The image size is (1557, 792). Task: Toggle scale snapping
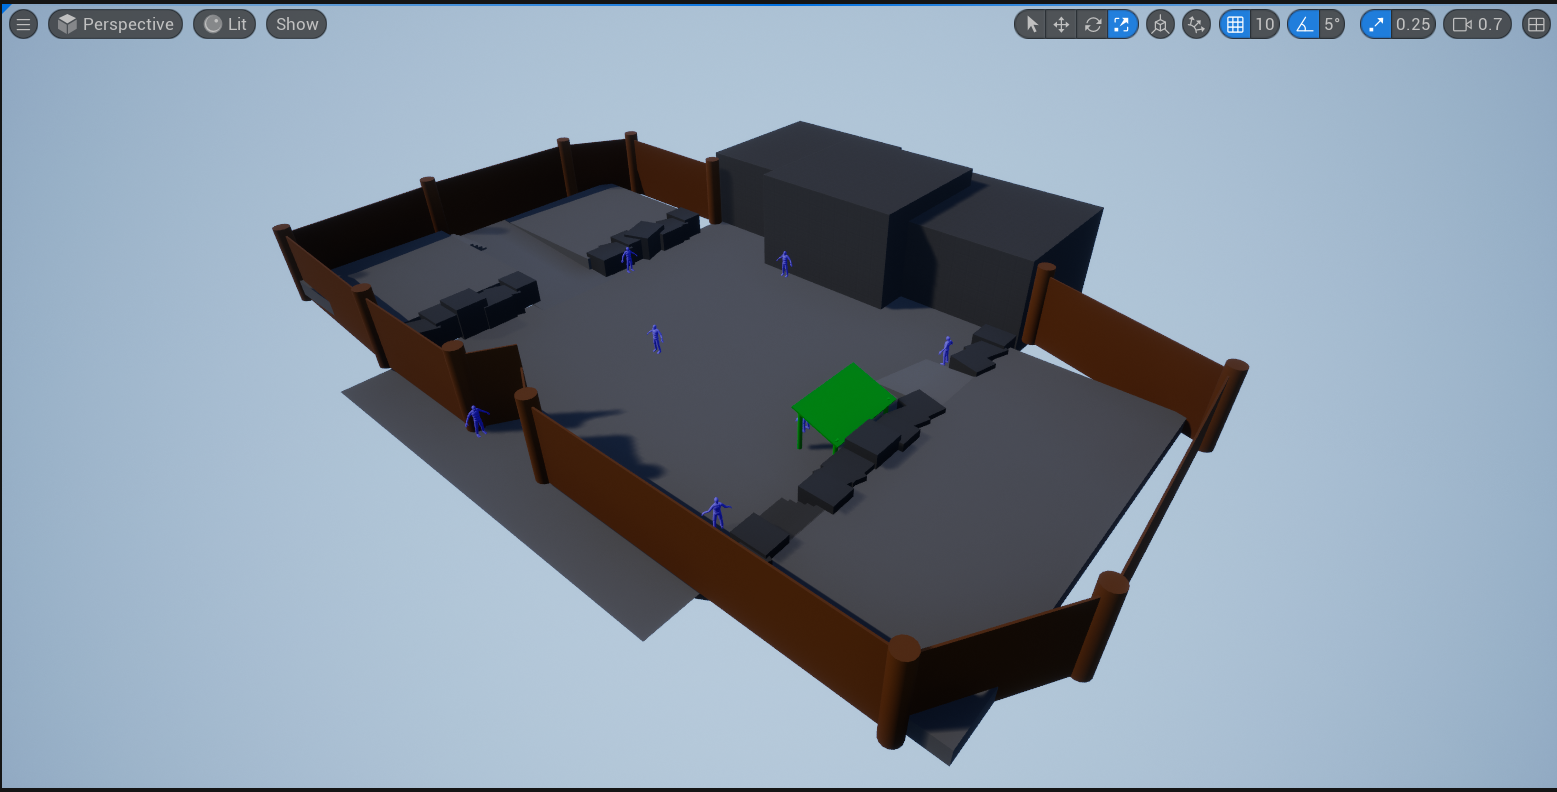1374,24
